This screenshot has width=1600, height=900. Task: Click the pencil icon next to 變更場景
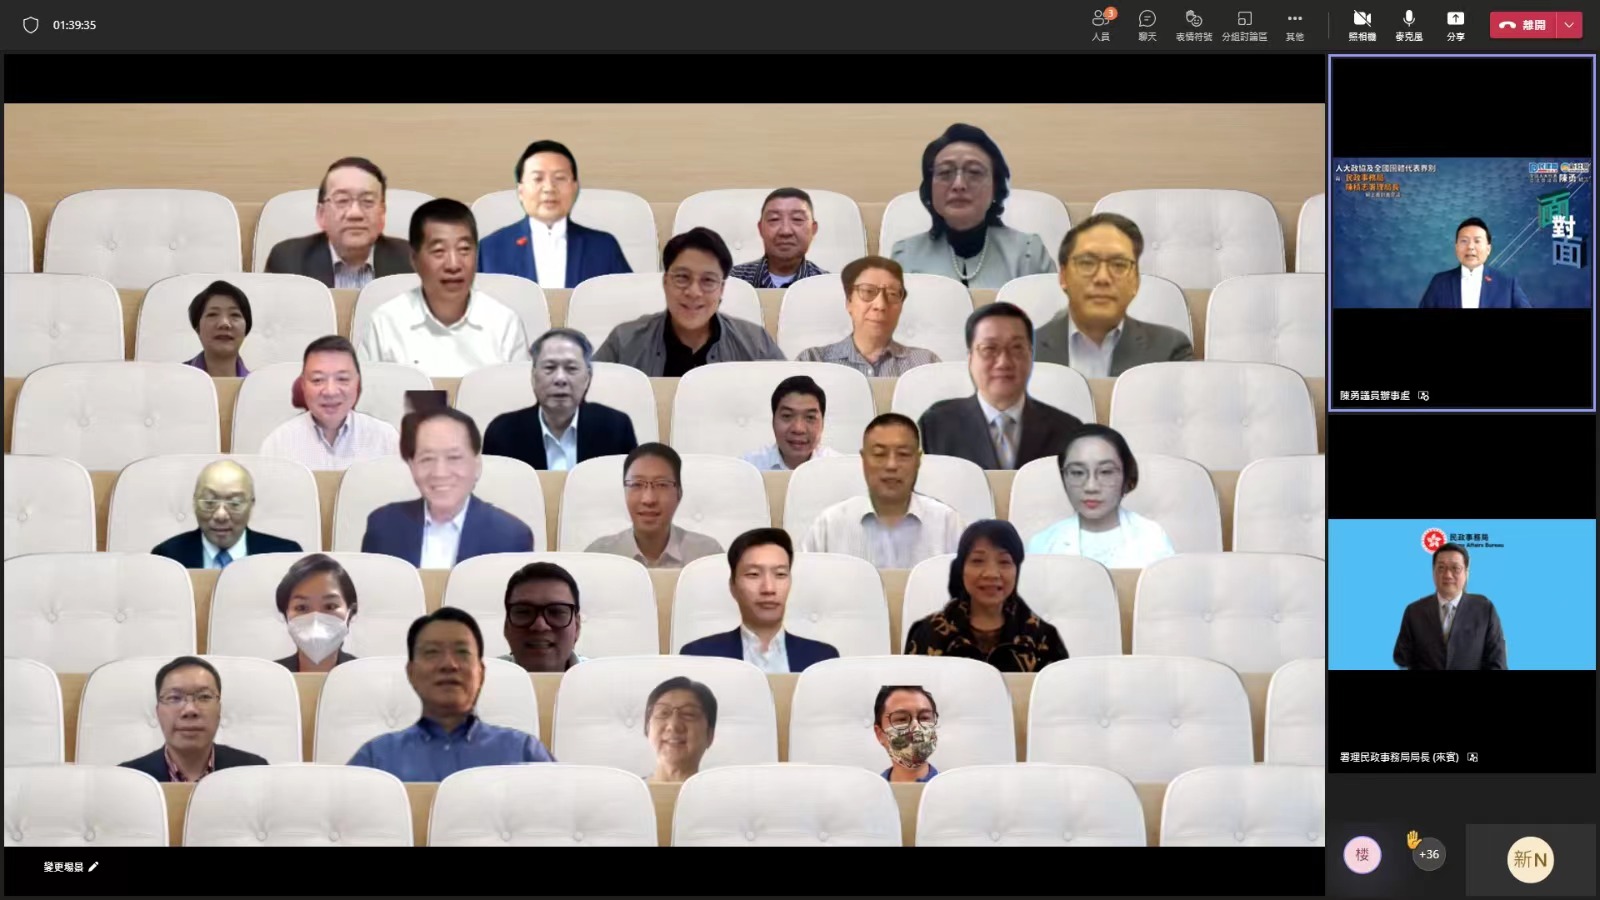[94, 867]
